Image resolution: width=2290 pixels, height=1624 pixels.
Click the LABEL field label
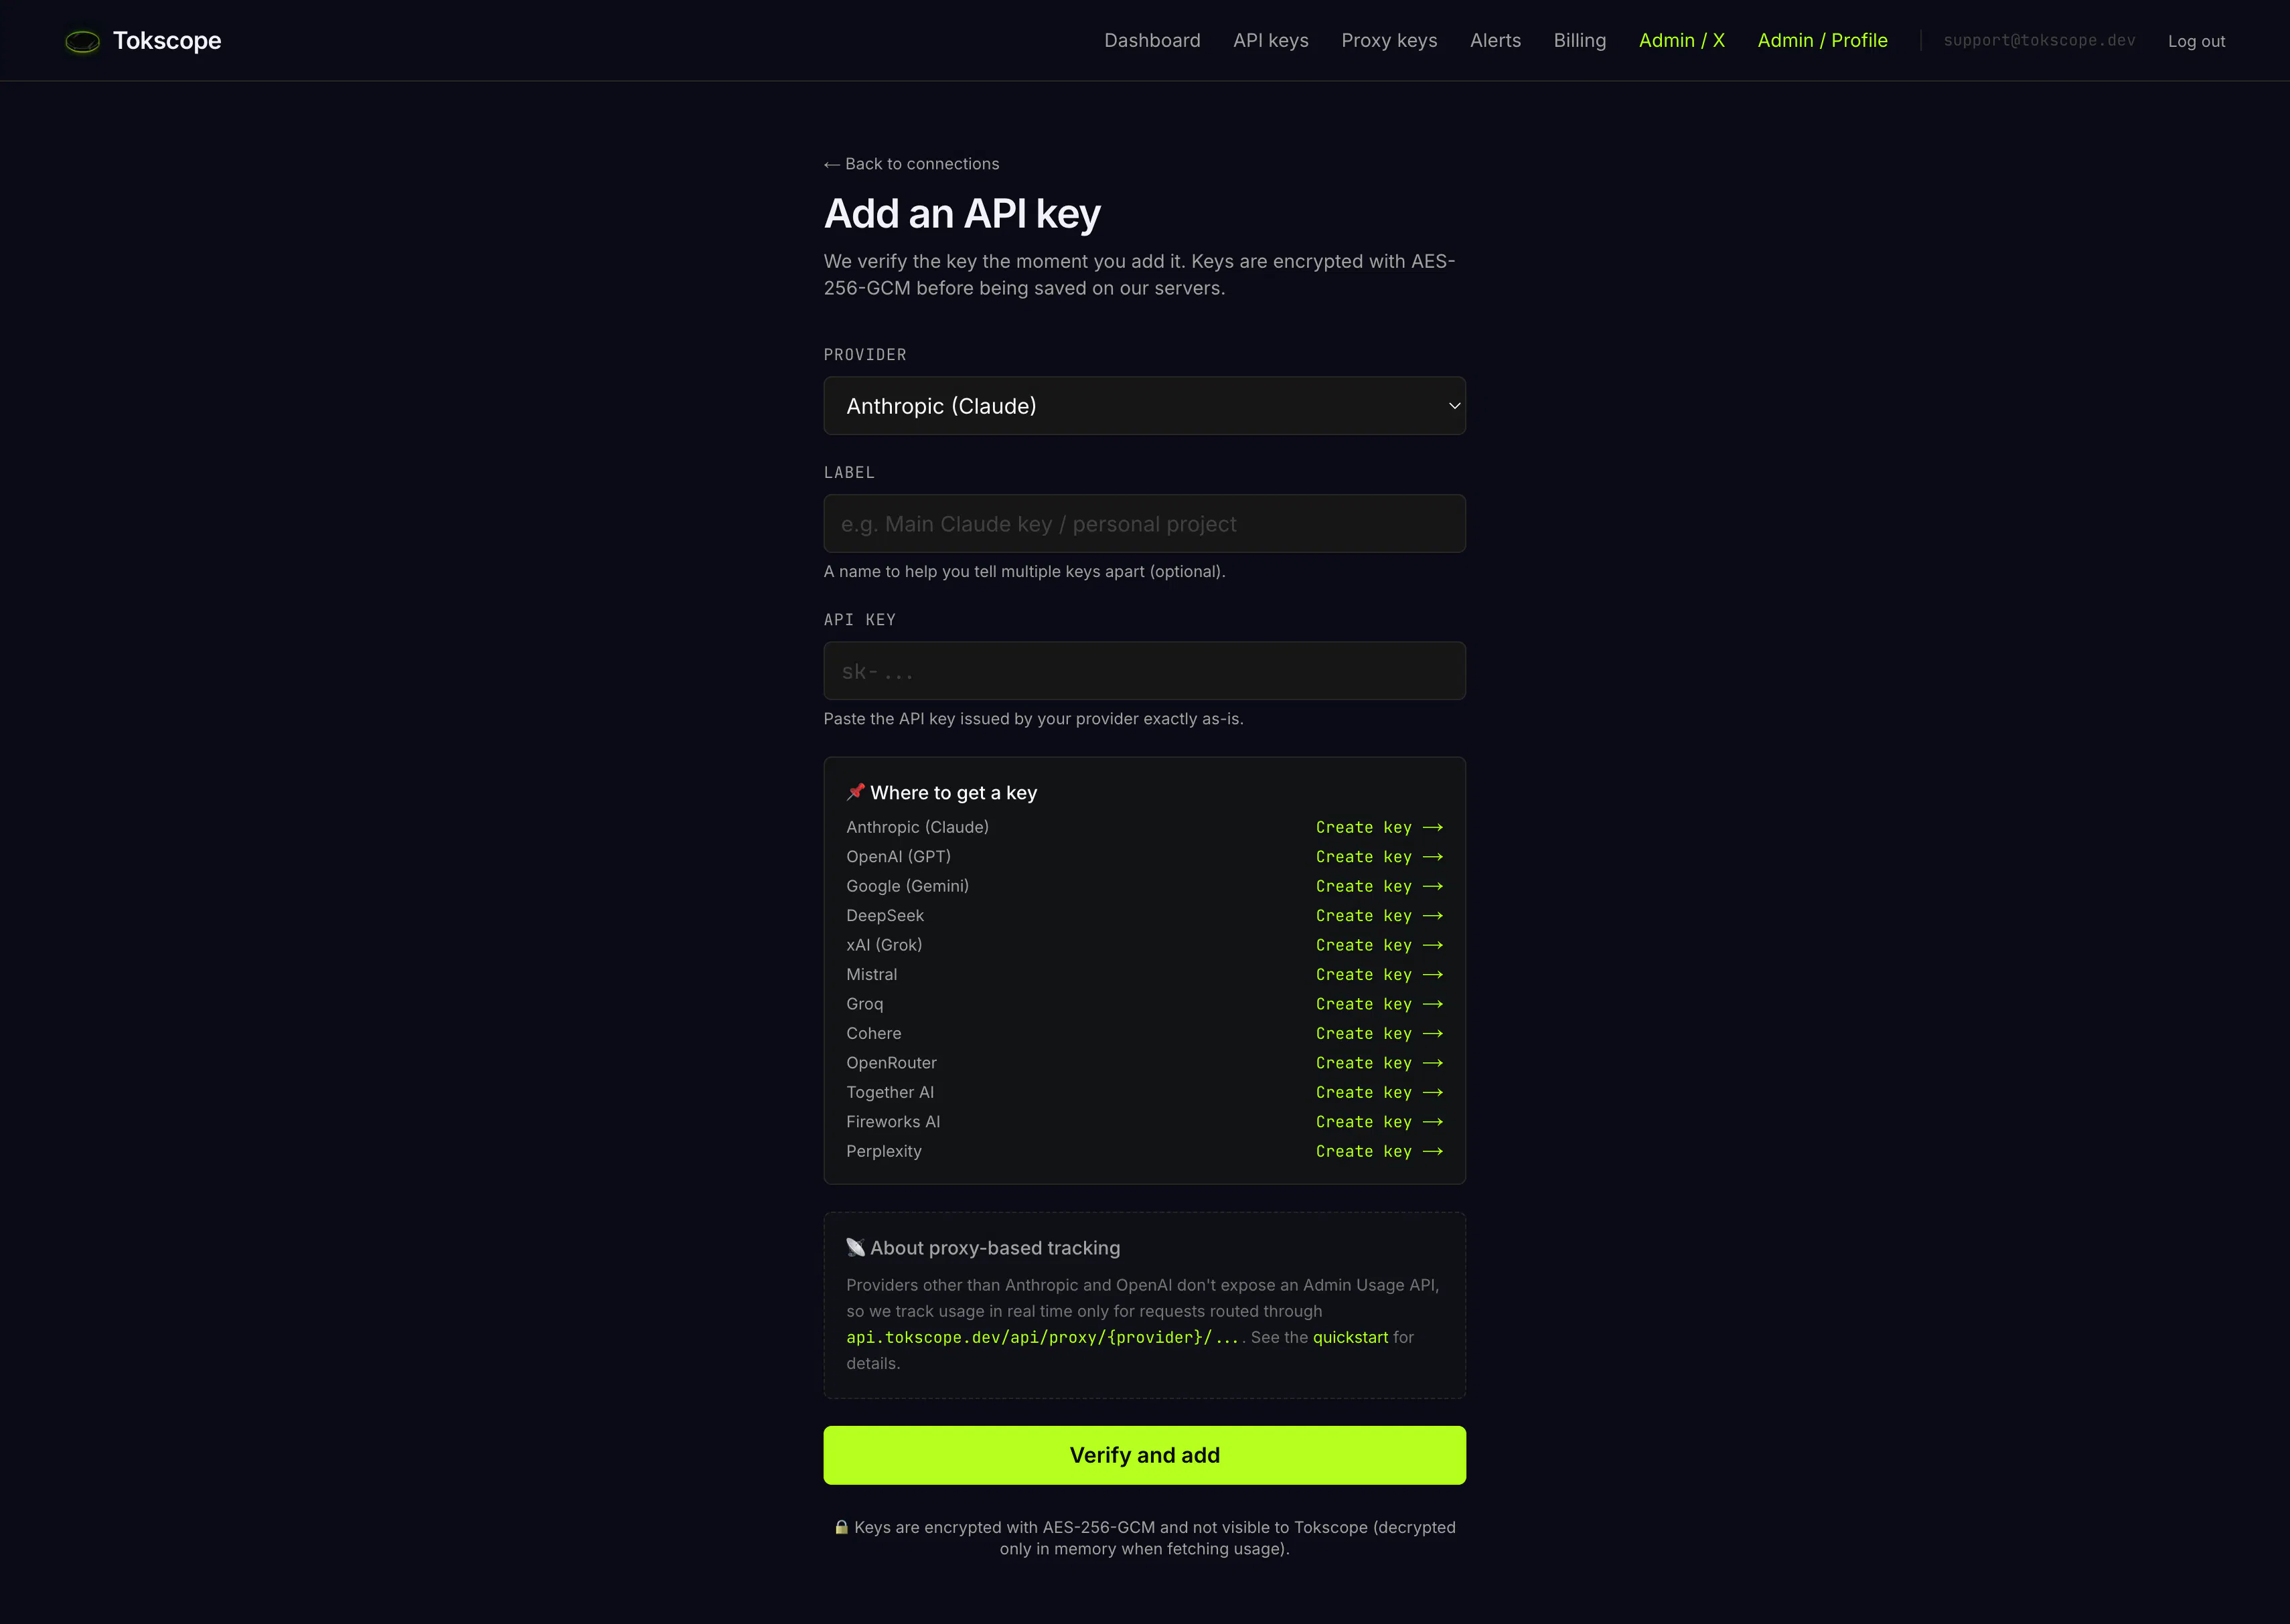849,473
